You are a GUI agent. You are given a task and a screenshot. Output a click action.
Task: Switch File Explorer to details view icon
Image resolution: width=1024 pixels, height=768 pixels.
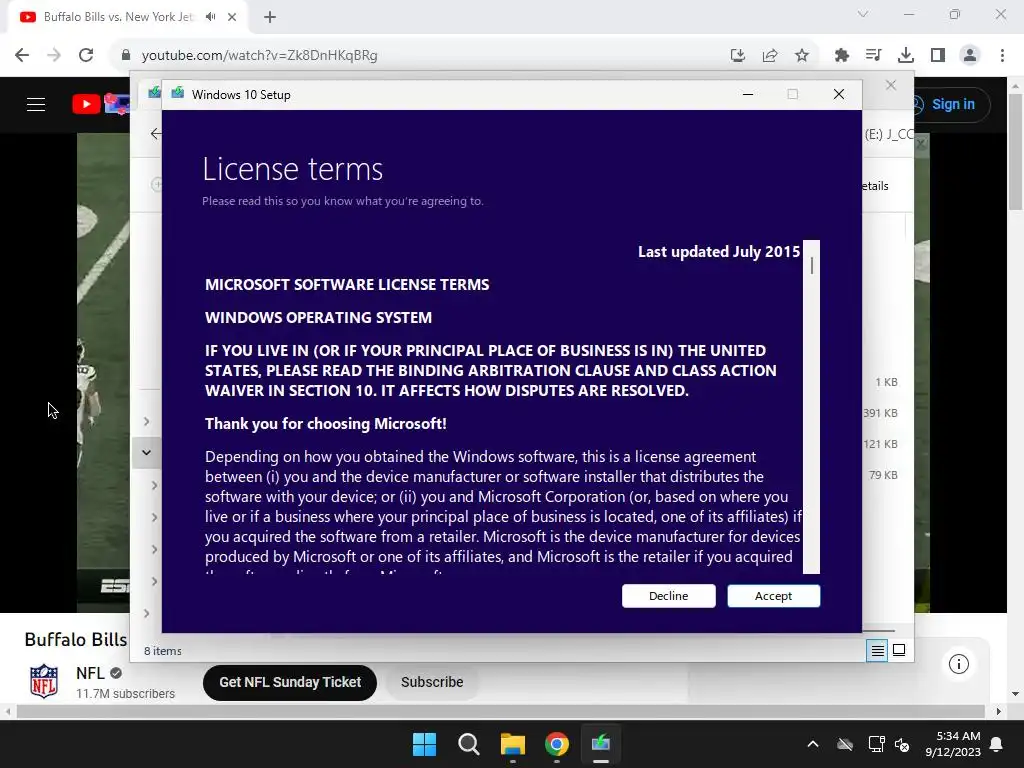tap(877, 650)
